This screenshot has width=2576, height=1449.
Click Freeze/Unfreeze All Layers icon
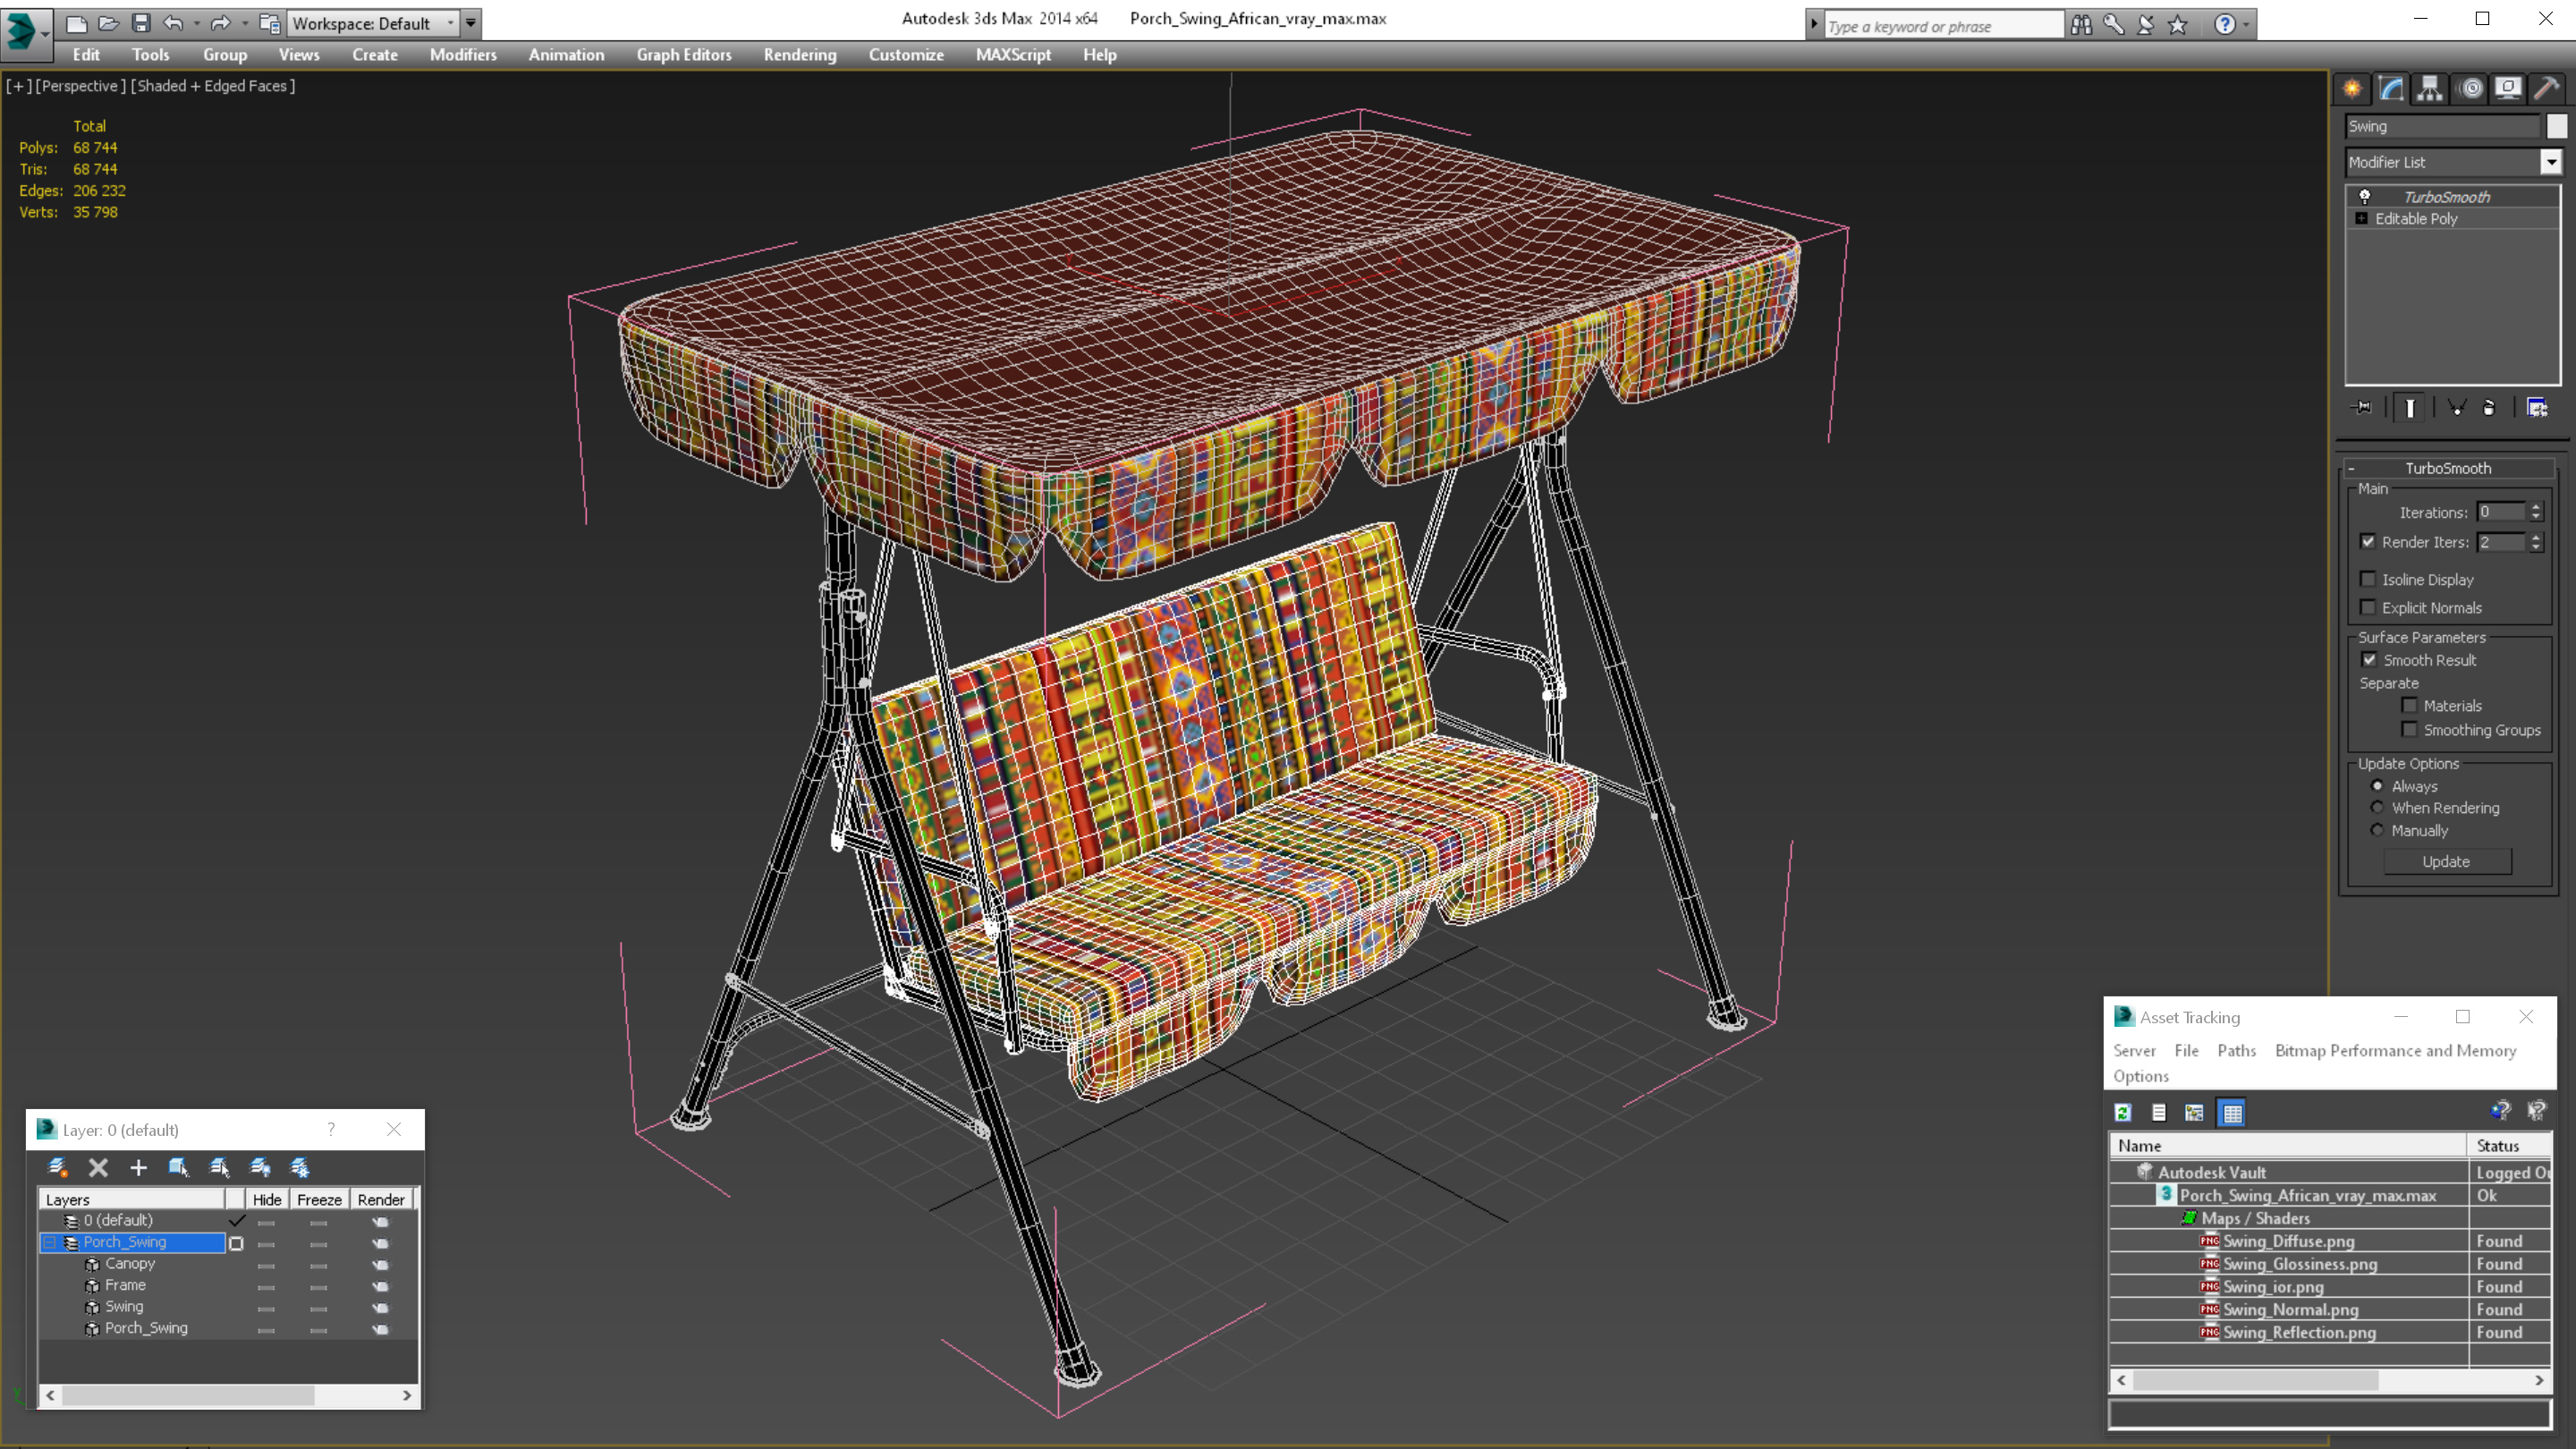point(300,1167)
